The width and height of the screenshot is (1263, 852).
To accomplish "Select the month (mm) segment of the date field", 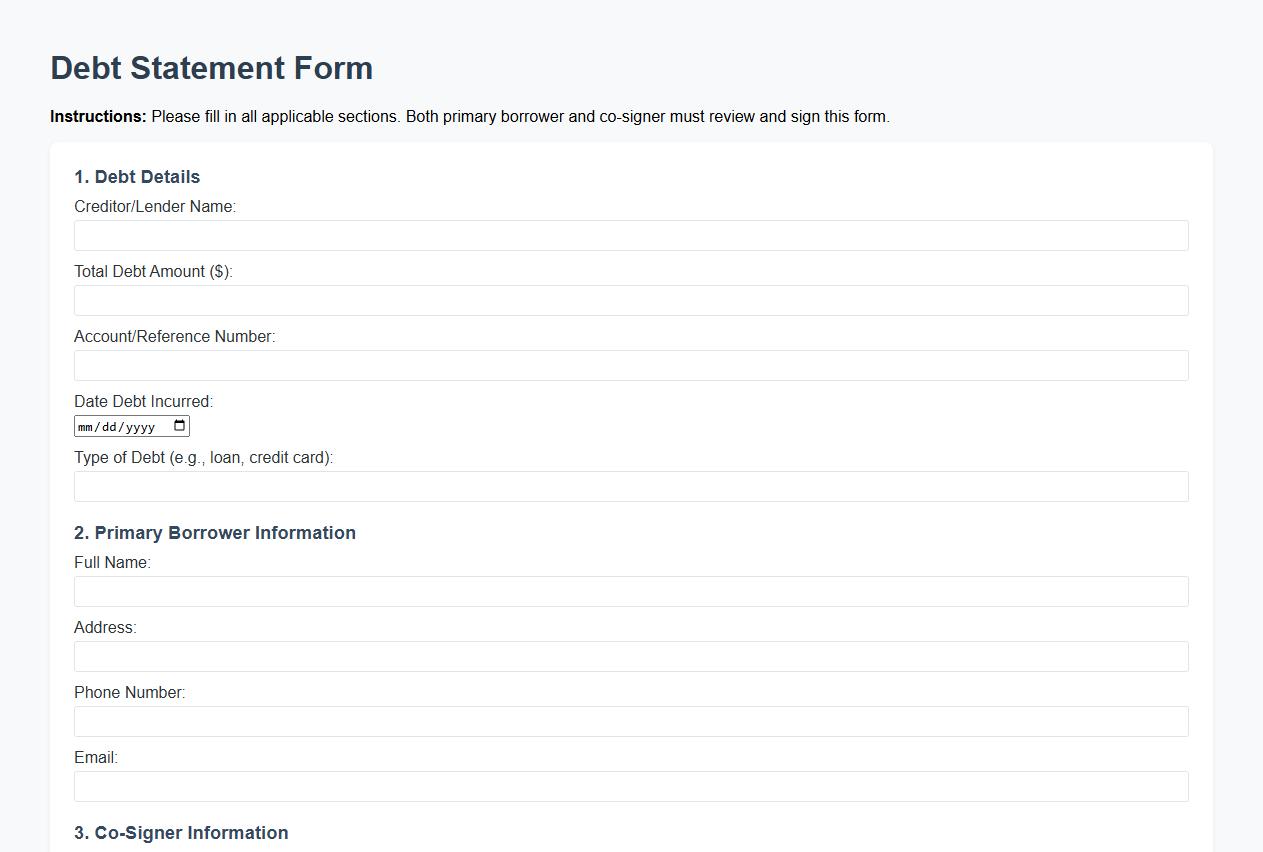I will [86, 425].
